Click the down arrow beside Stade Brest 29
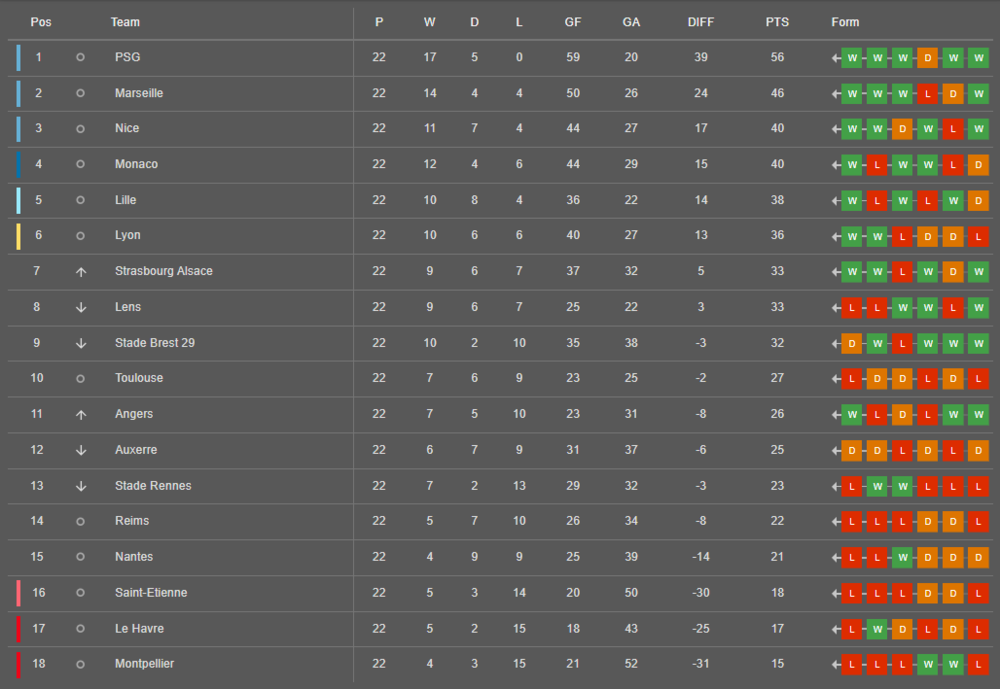Screen dimensions: 1000x689 point(81,343)
